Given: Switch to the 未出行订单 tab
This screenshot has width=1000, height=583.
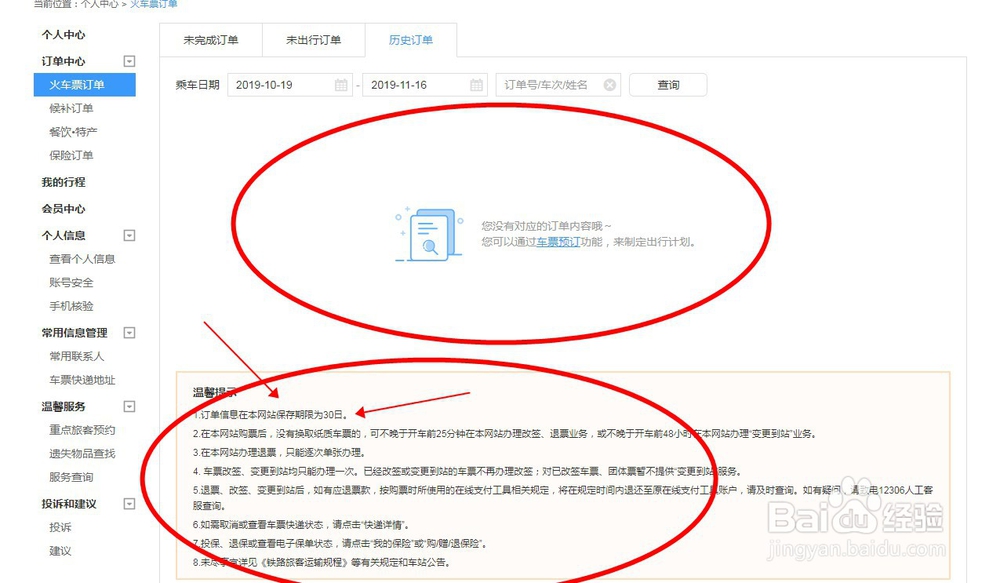Looking at the screenshot, I should (313, 40).
